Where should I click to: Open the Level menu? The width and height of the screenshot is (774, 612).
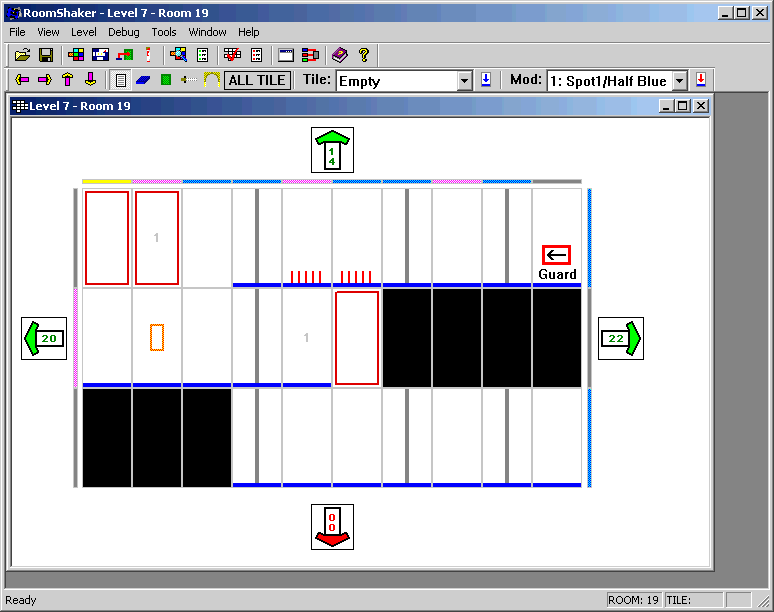point(84,32)
